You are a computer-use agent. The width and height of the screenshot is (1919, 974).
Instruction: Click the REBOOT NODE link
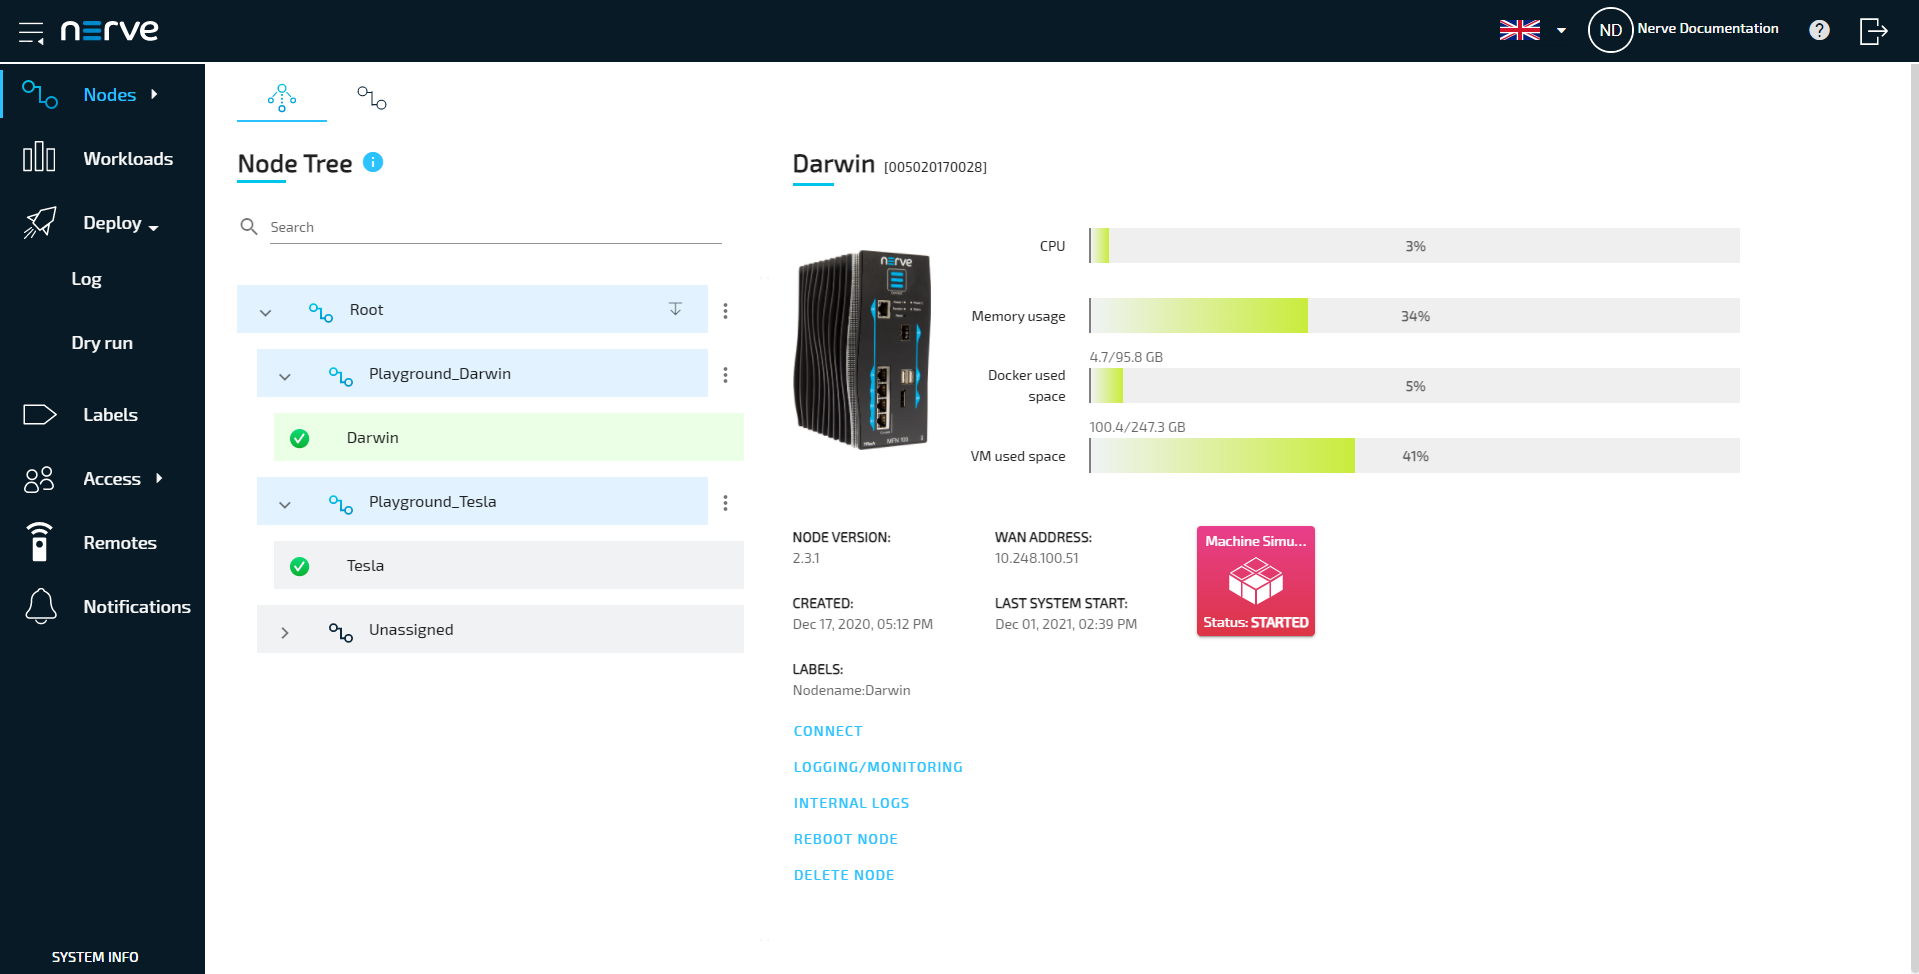point(845,839)
